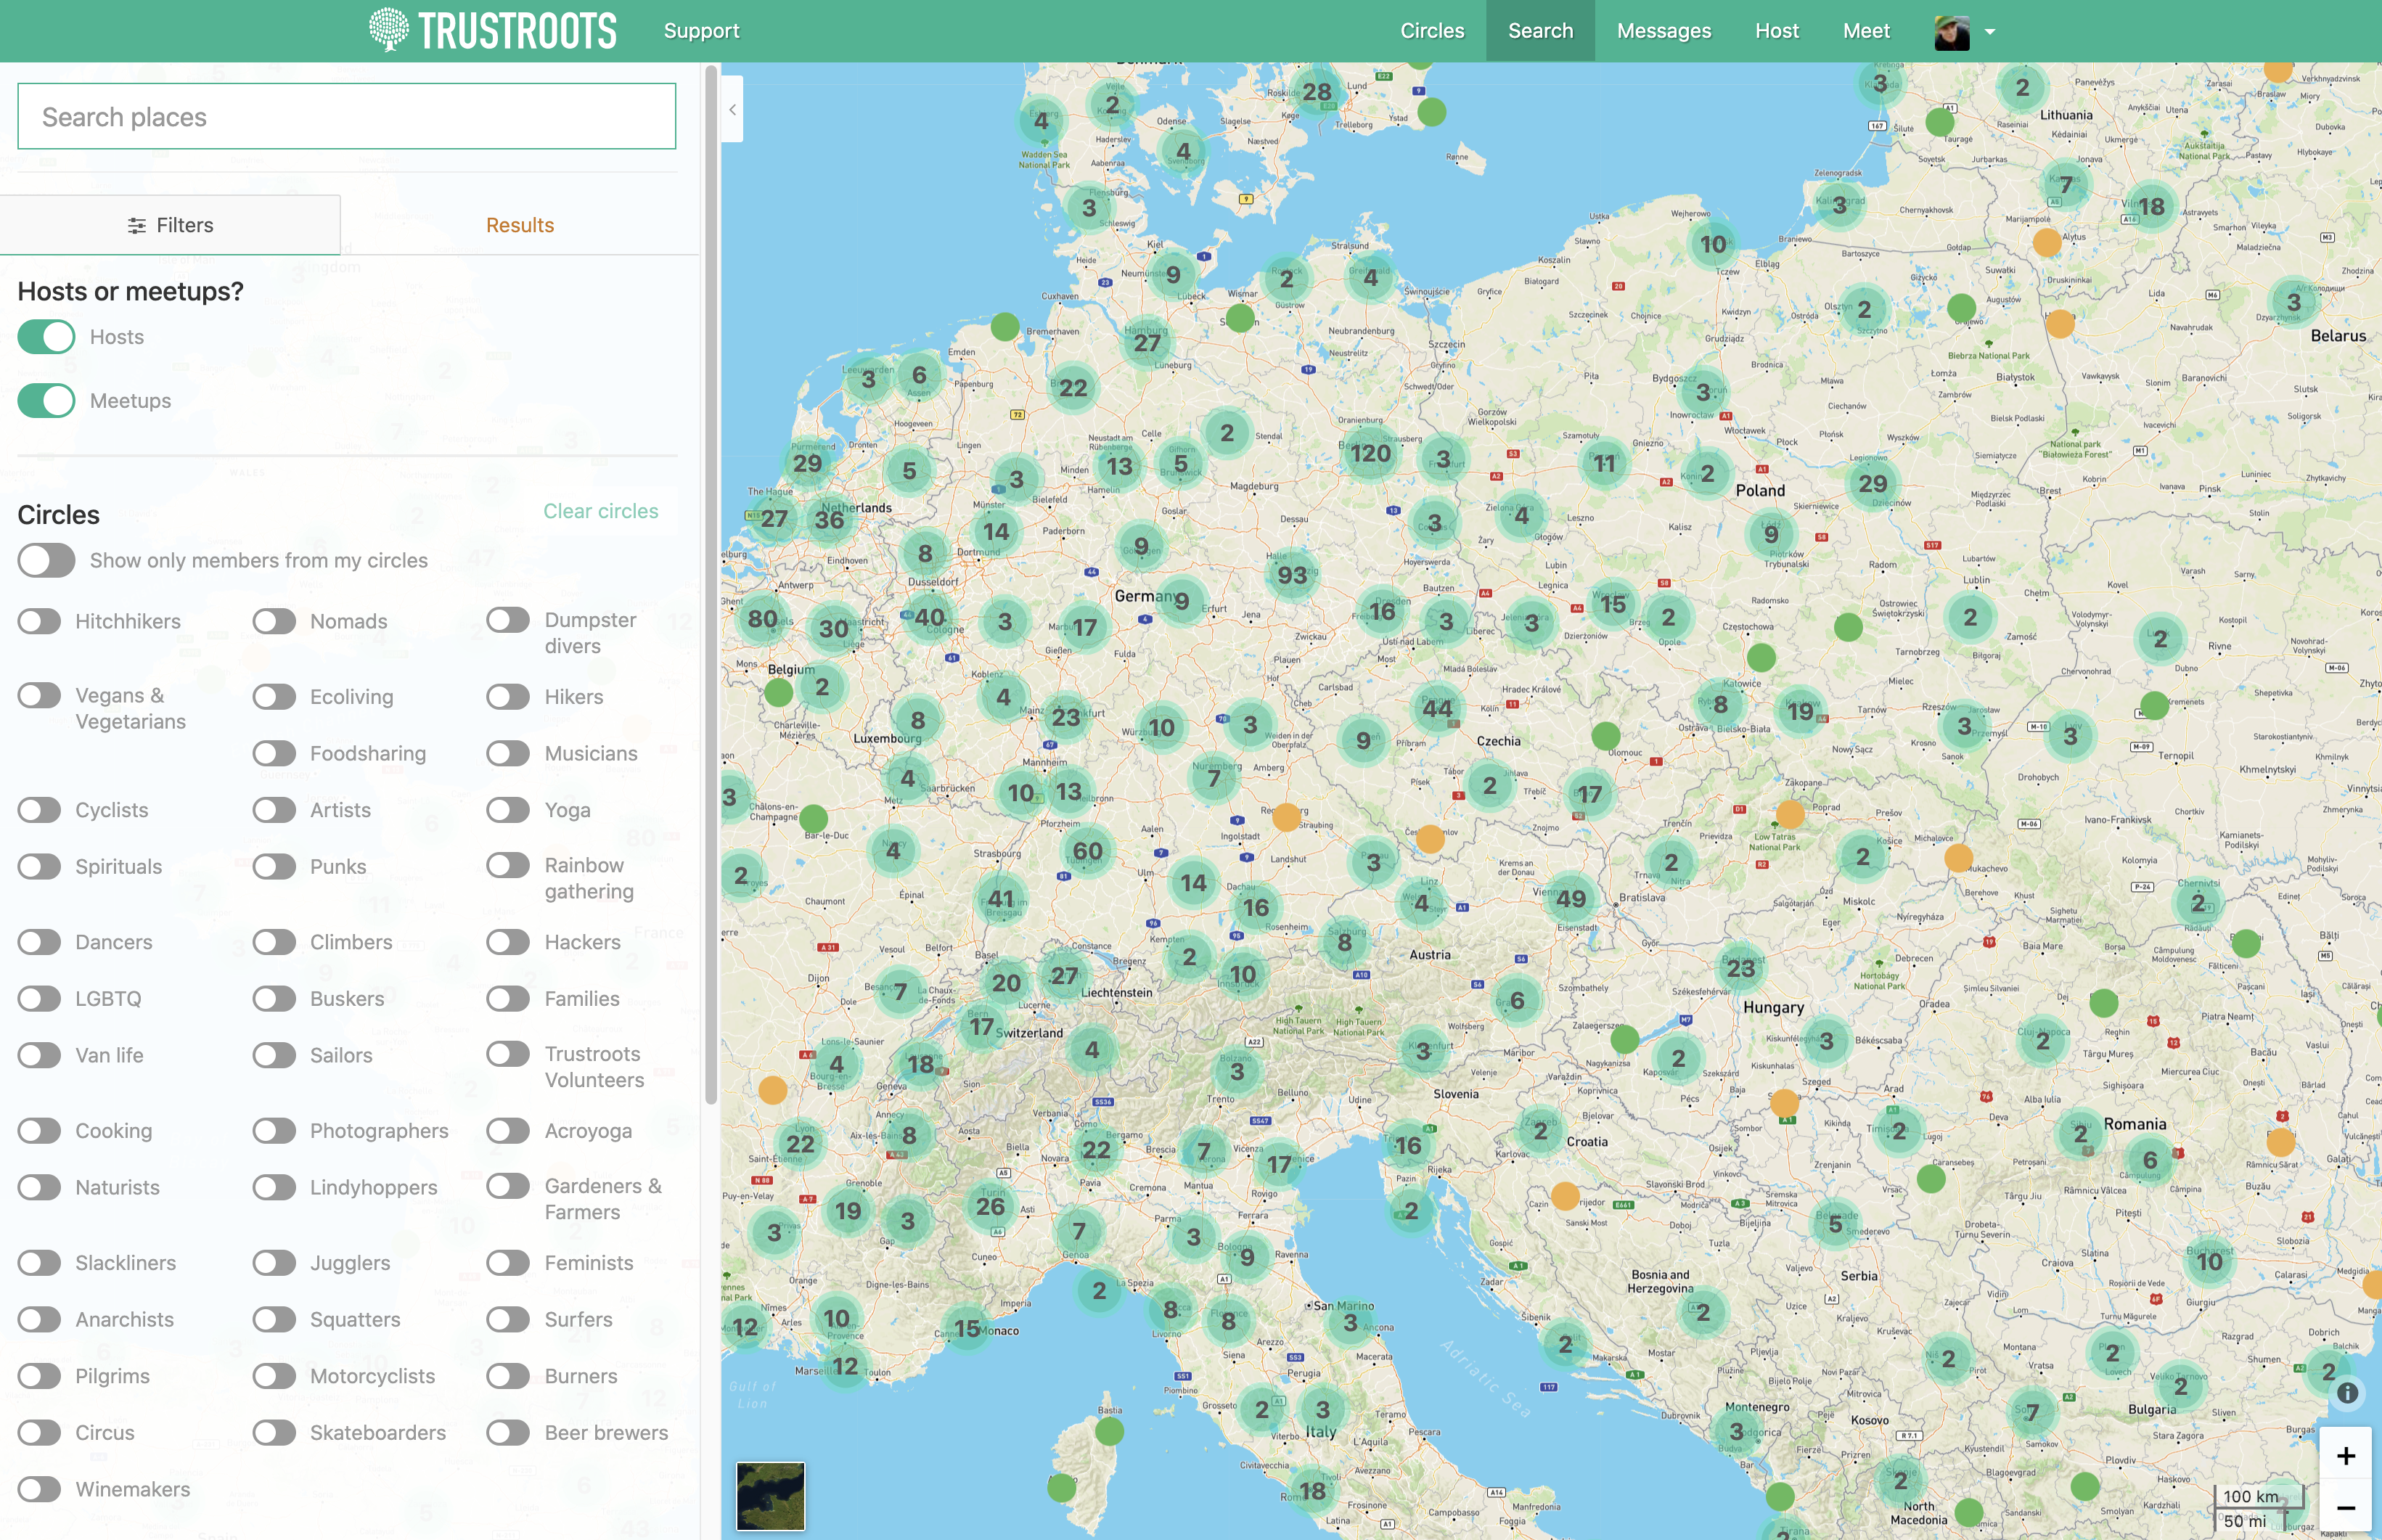Image resolution: width=2382 pixels, height=1540 pixels.
Task: Click the Search navigation item
Action: tap(1540, 31)
